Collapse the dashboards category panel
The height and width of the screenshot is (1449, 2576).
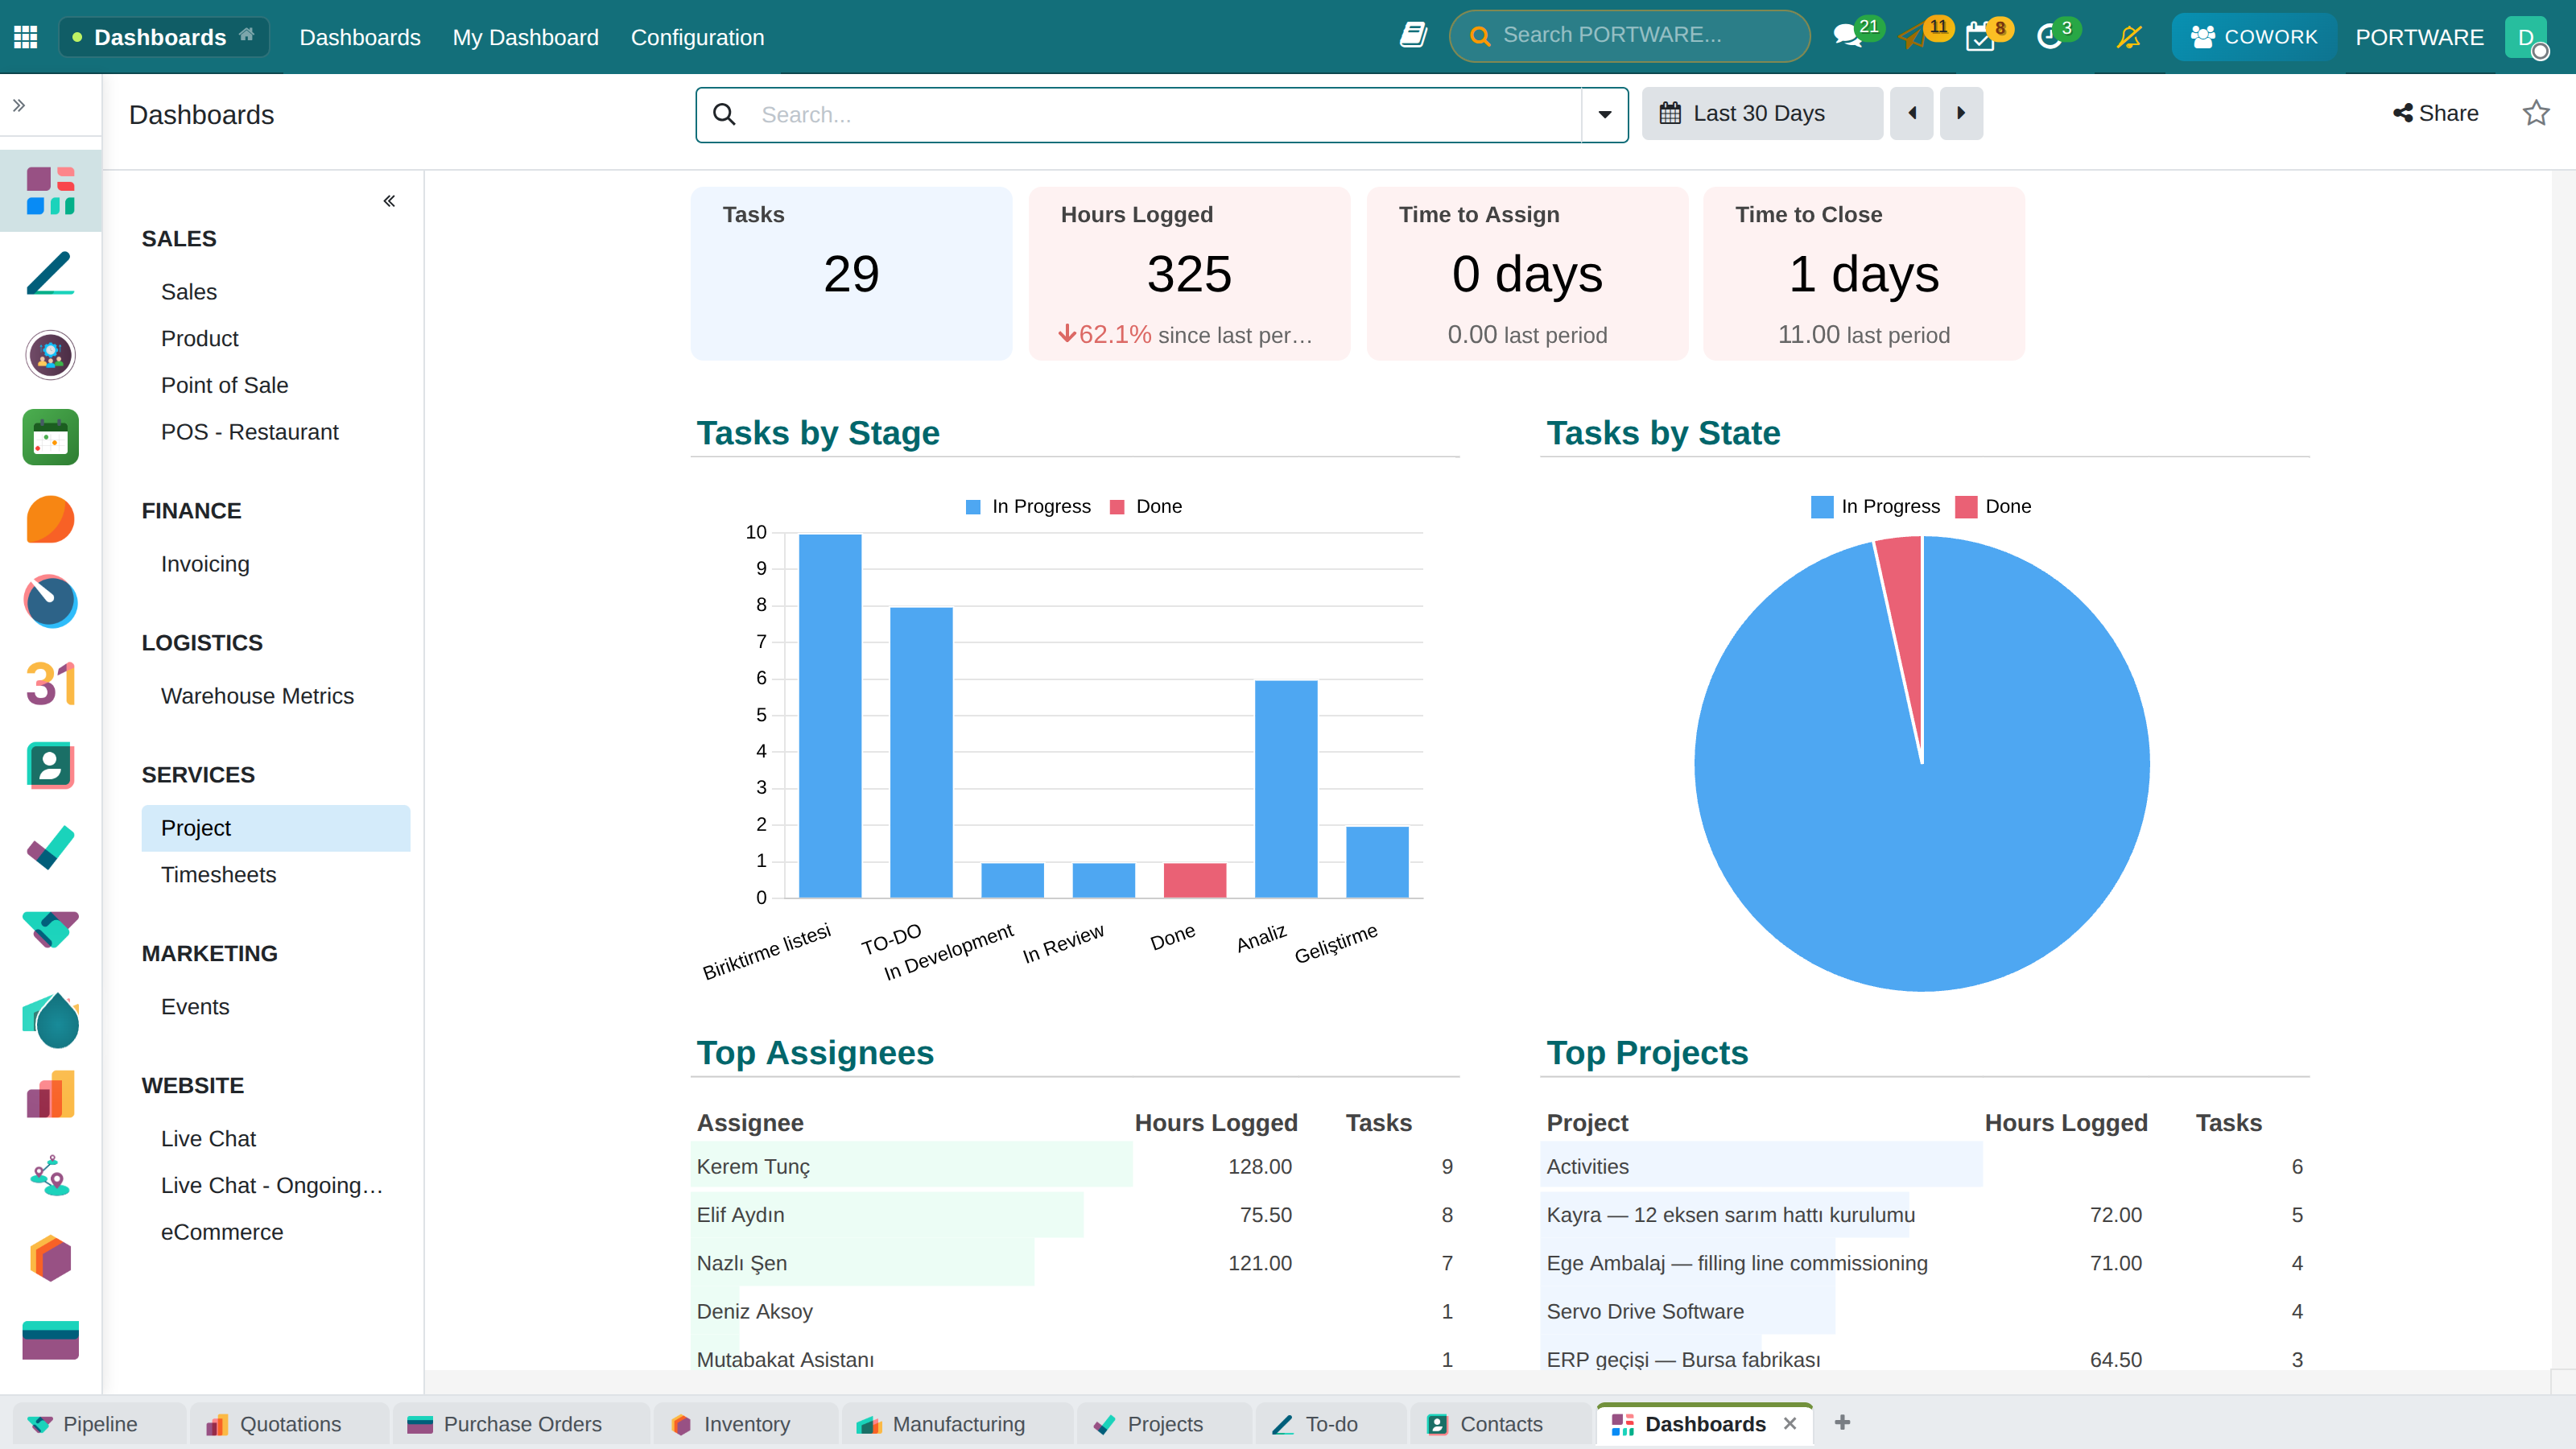tap(389, 201)
